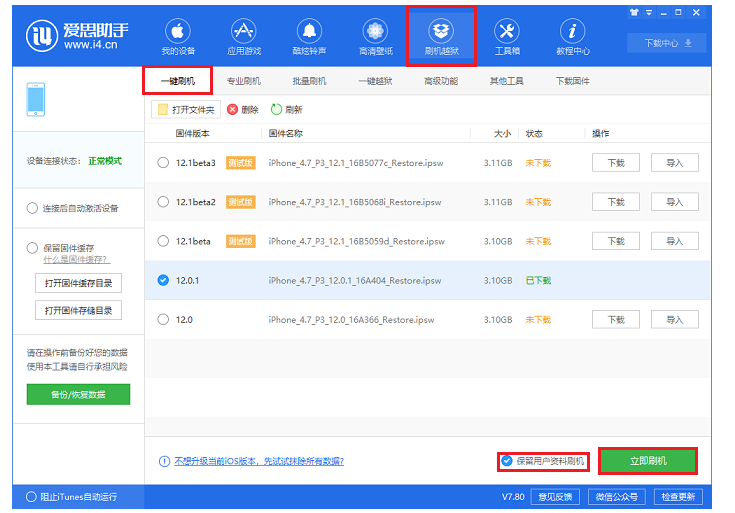735x513 pixels.
Task: Open 应用游戏 apps and games section
Action: [x=244, y=37]
